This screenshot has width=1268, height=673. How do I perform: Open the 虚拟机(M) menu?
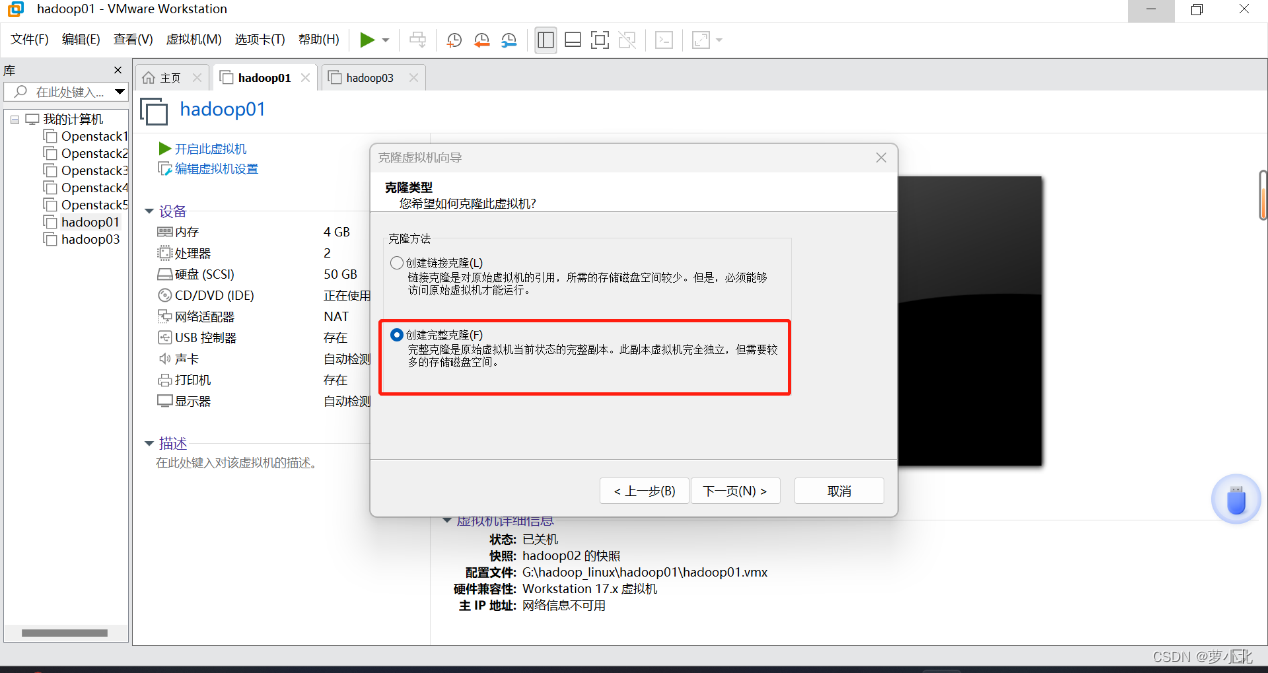[x=194, y=40]
